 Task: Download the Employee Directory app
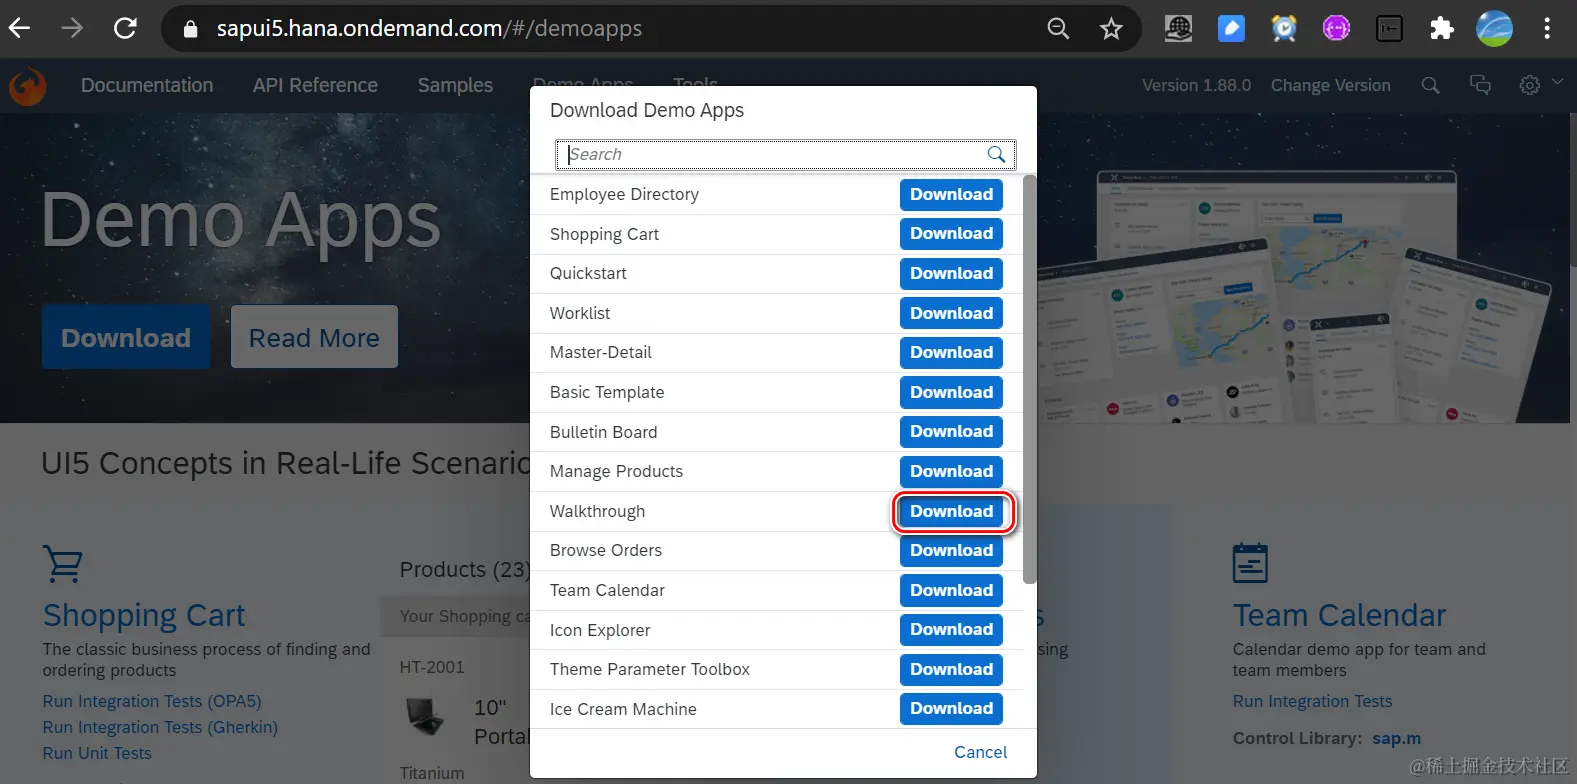pos(951,194)
